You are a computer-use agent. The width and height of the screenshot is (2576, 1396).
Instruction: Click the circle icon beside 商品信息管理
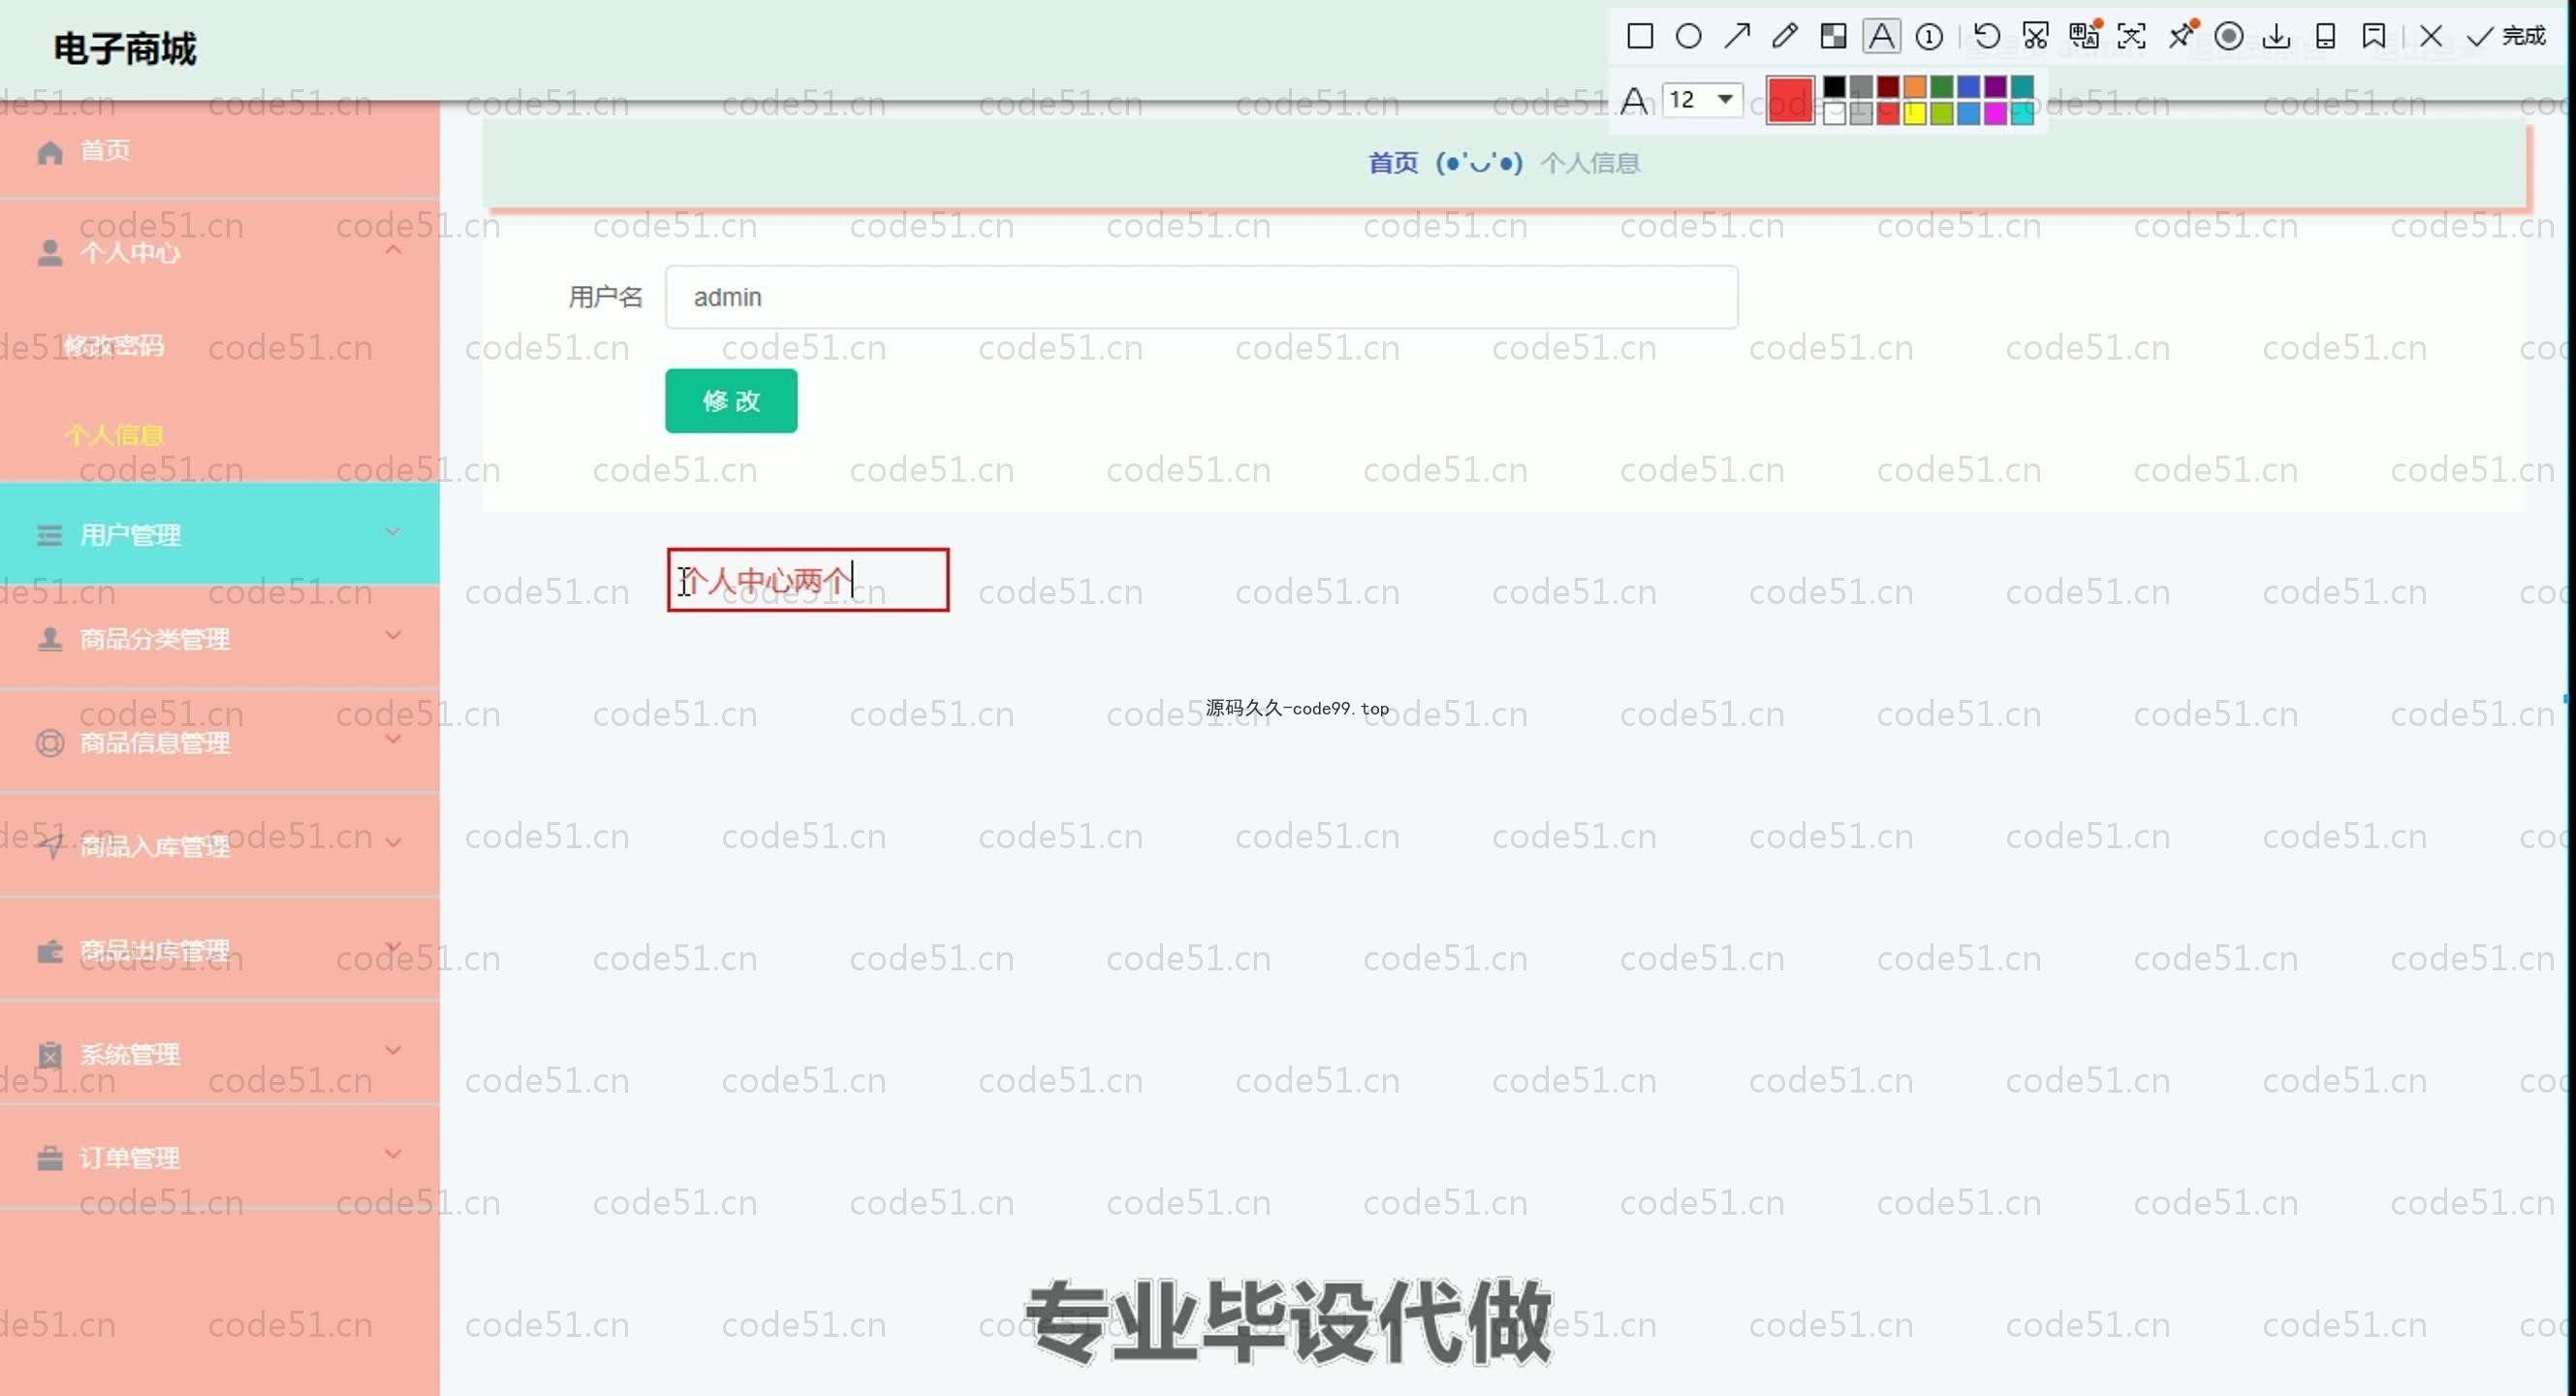(49, 743)
